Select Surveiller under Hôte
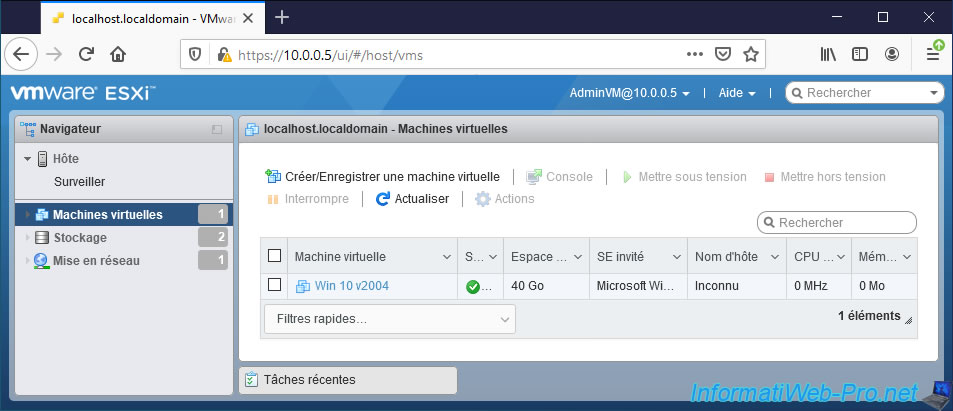Viewport: 953px width, 411px height. [x=80, y=182]
